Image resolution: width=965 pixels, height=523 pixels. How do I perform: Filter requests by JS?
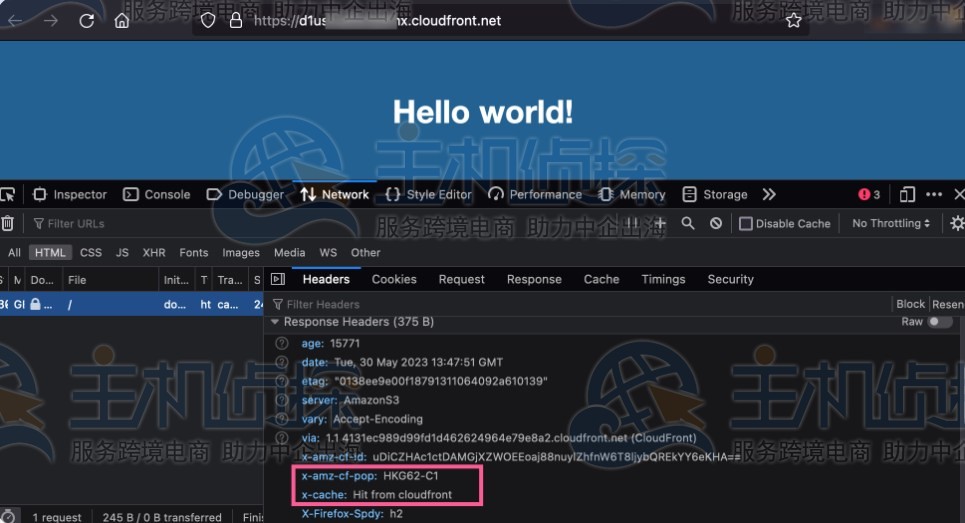tap(122, 252)
